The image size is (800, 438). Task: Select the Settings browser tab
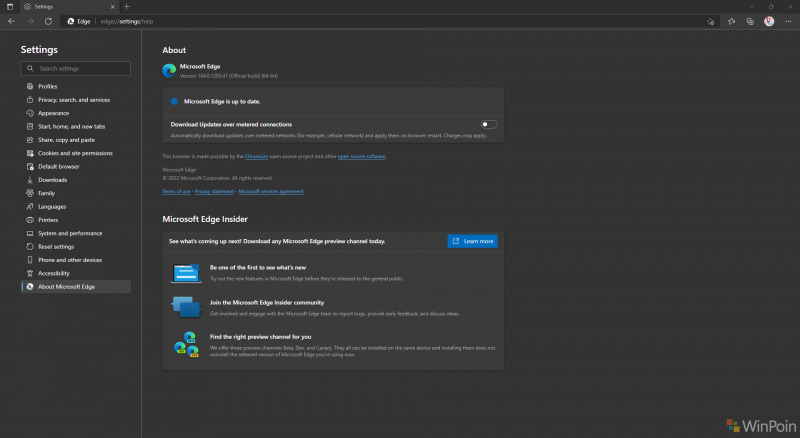coord(69,7)
